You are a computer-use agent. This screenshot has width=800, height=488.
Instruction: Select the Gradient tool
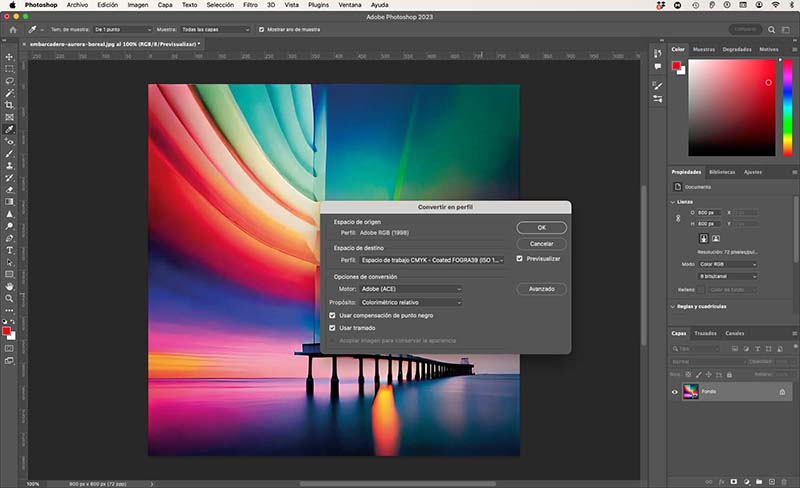coord(9,202)
